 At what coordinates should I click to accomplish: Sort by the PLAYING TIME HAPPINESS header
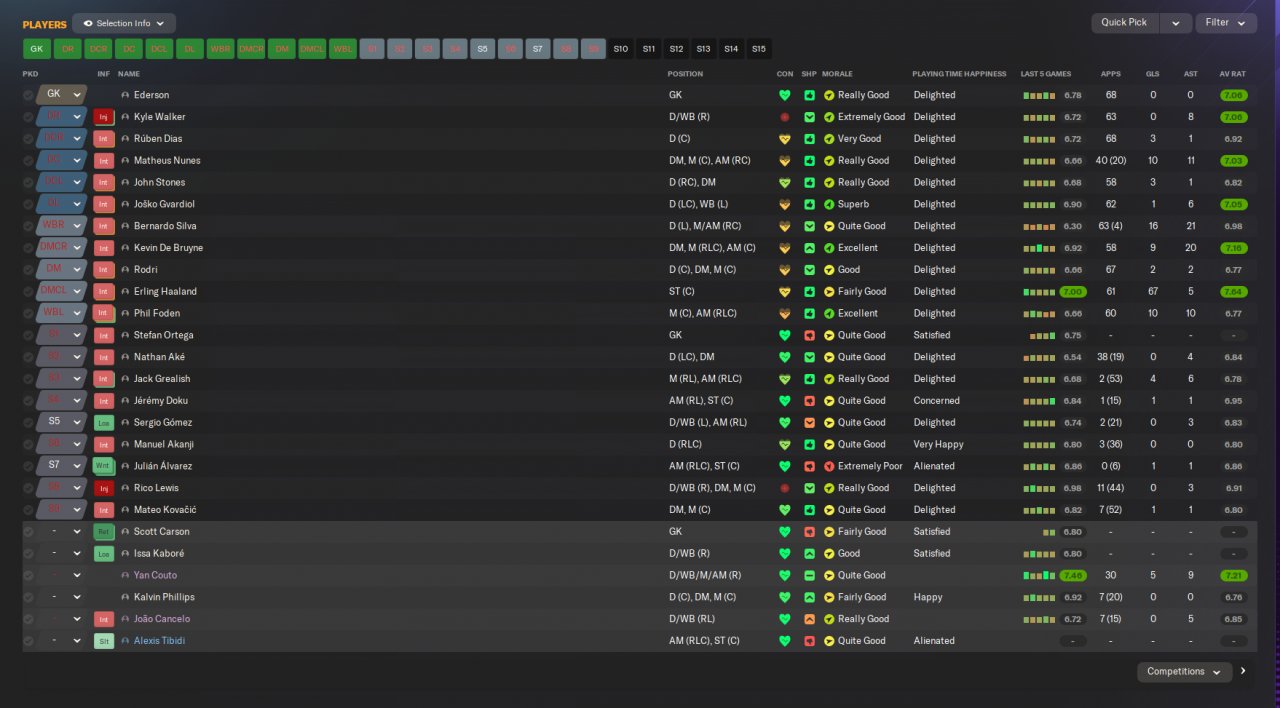(959, 74)
